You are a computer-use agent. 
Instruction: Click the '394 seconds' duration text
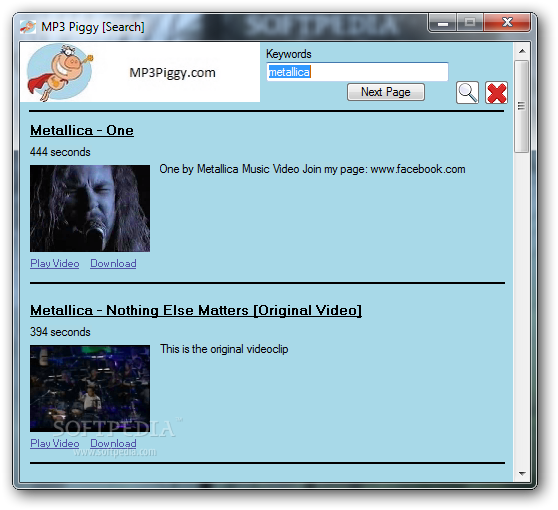[60, 332]
